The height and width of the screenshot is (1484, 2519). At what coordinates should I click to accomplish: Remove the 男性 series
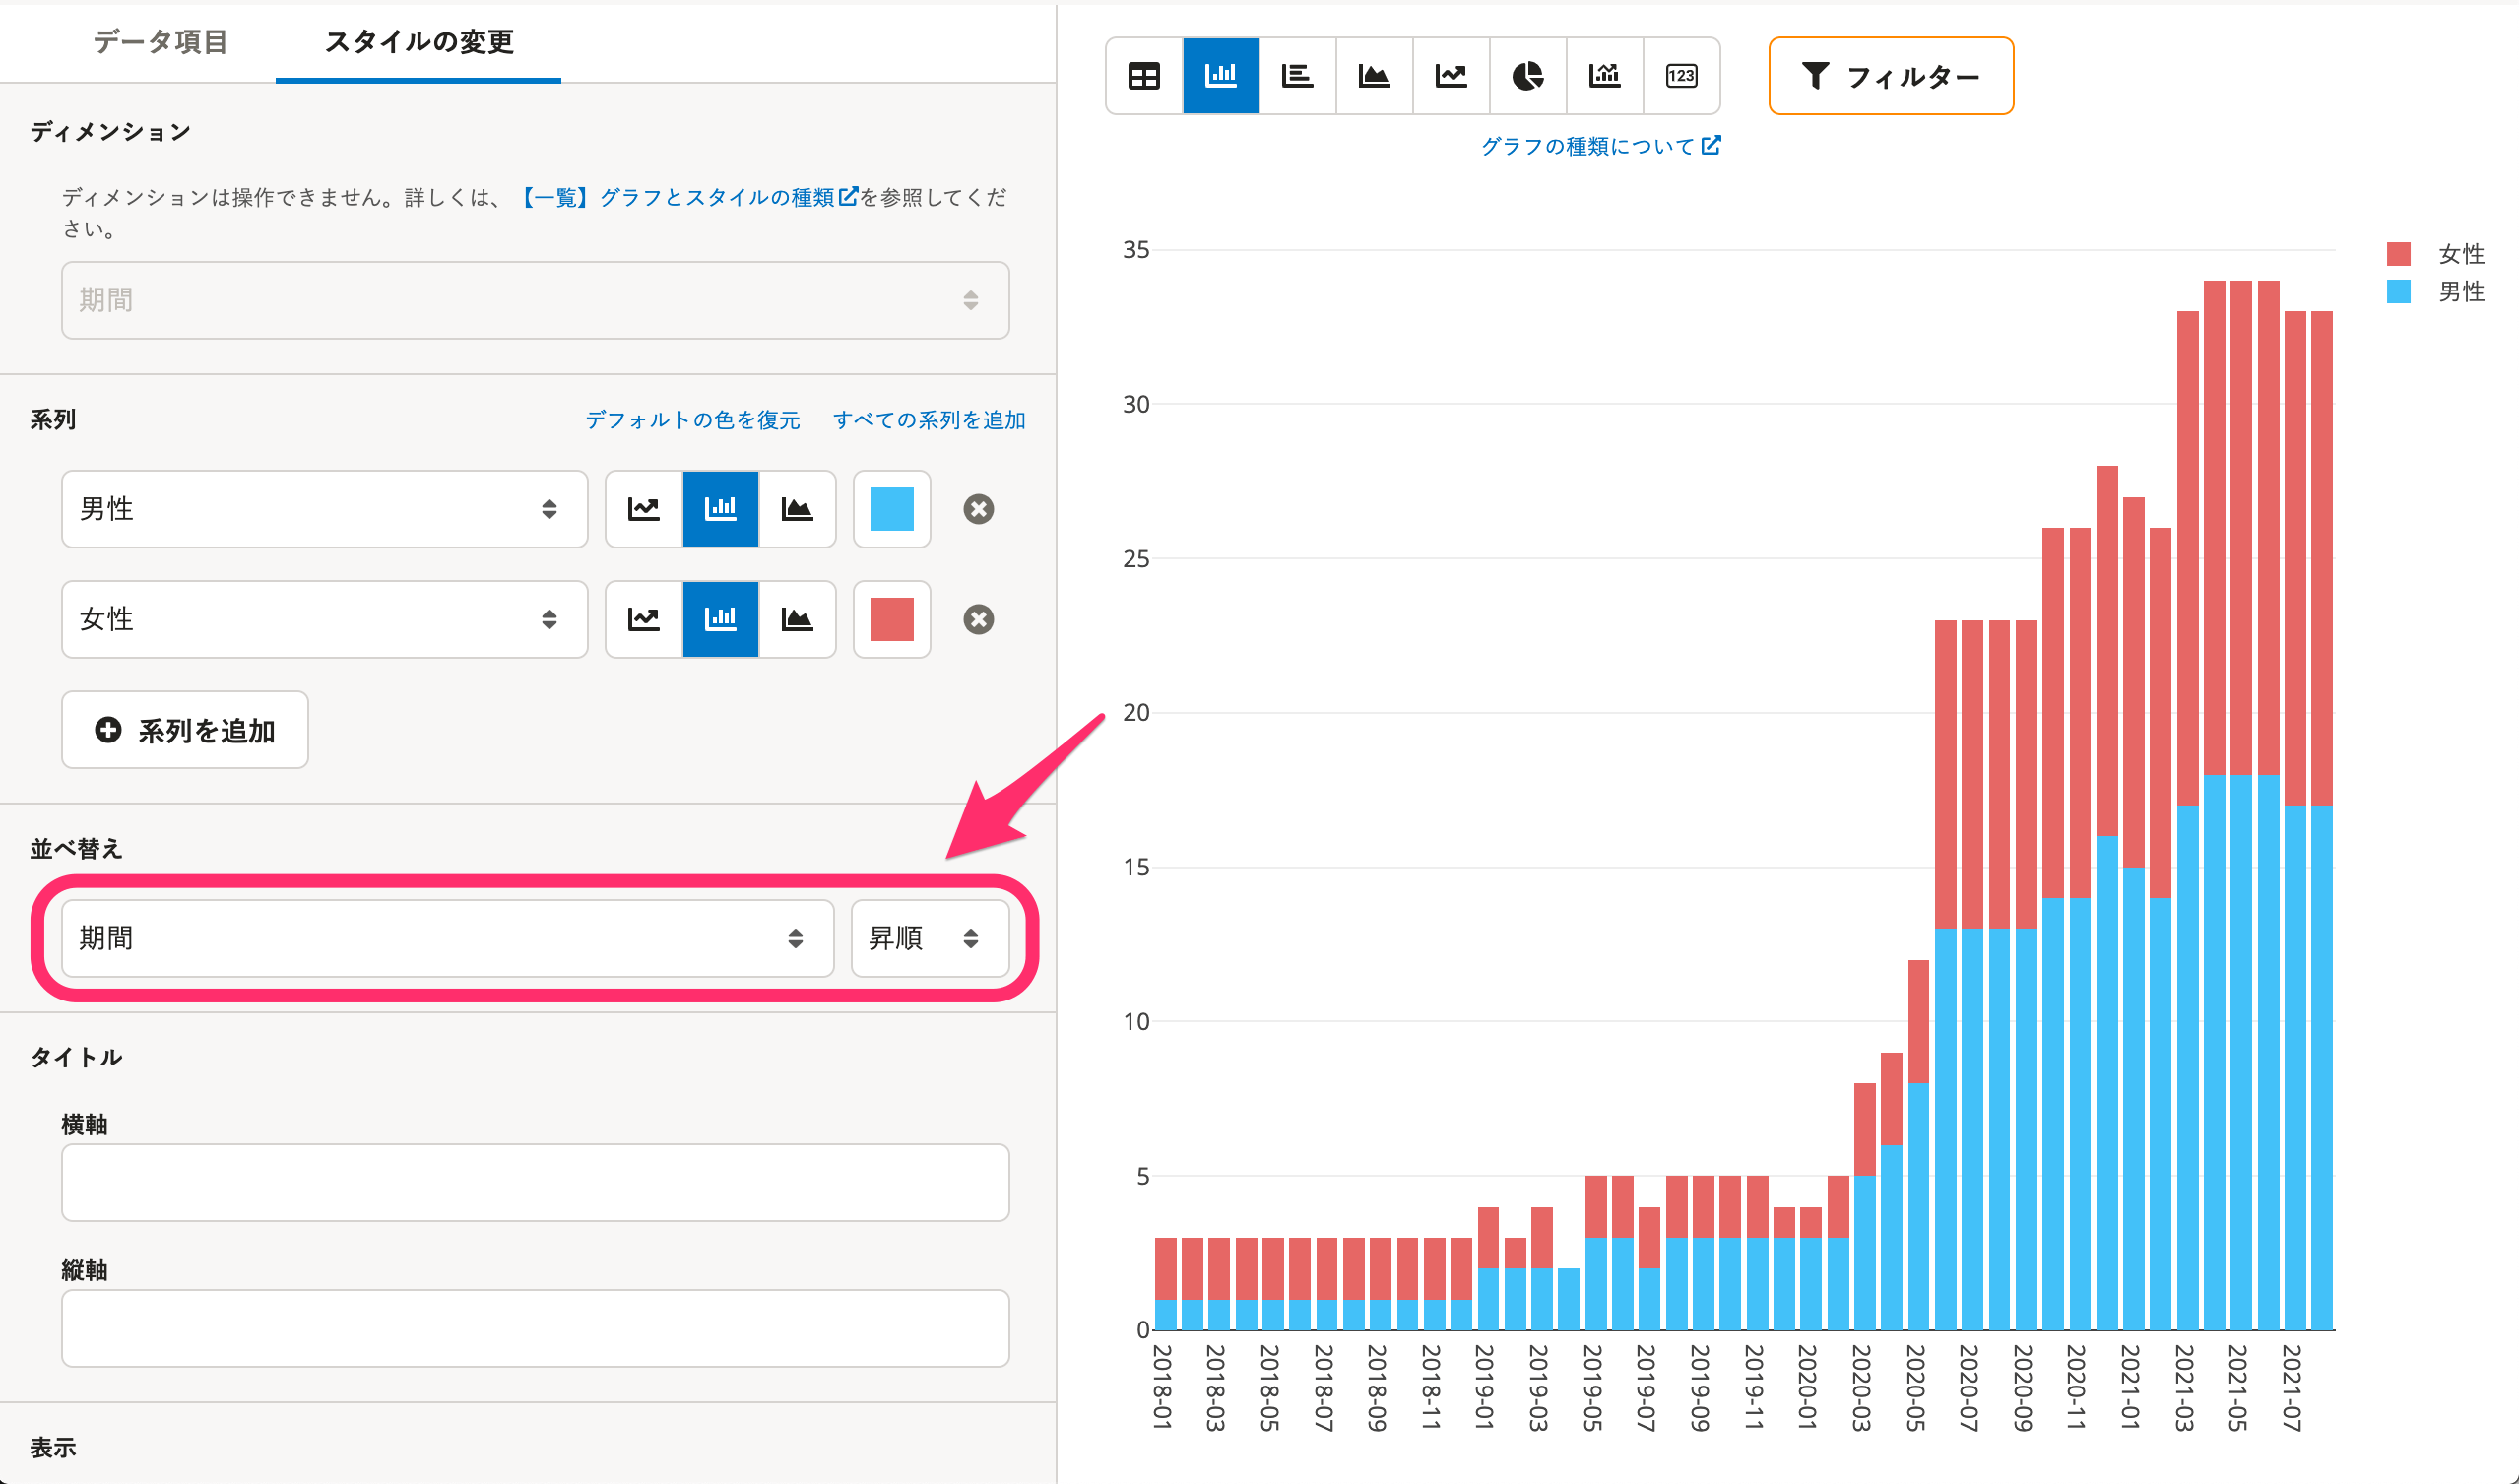click(978, 509)
